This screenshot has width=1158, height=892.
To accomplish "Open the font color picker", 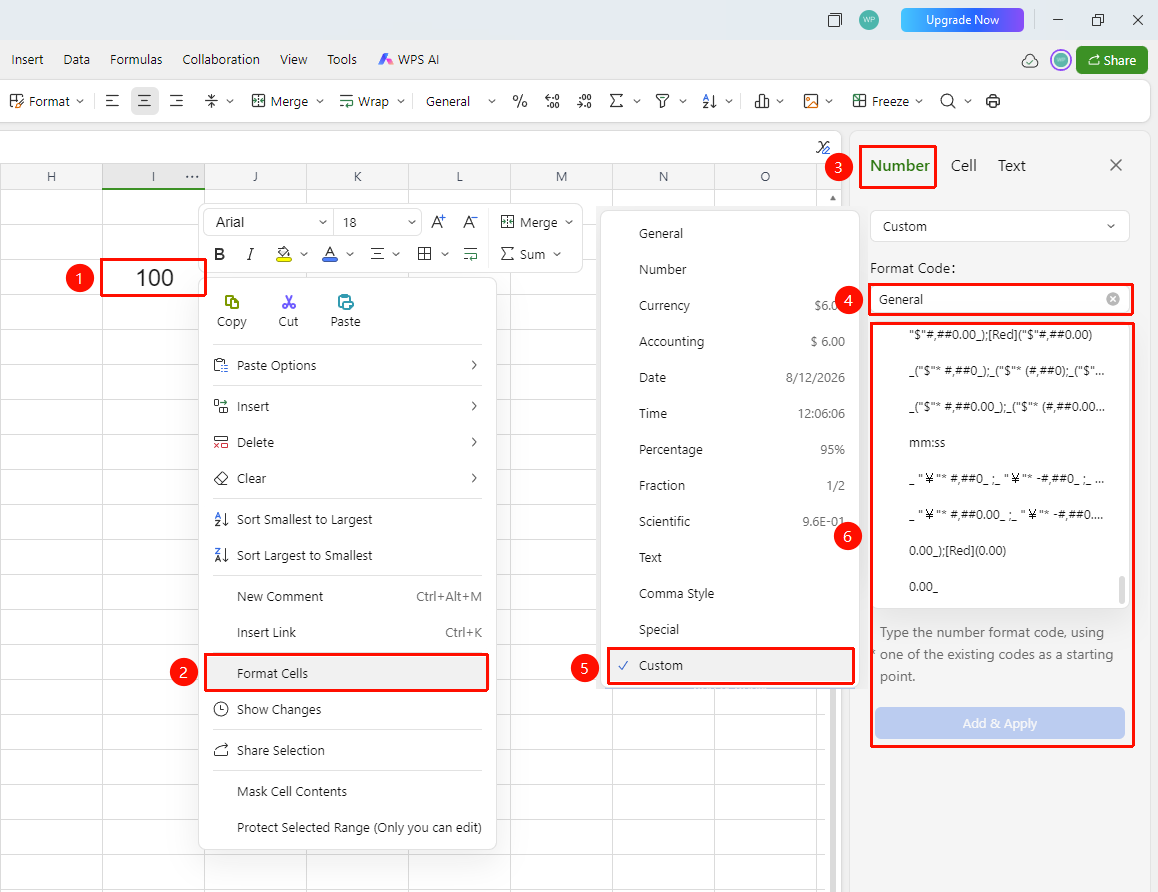I will pyautogui.click(x=330, y=254).
